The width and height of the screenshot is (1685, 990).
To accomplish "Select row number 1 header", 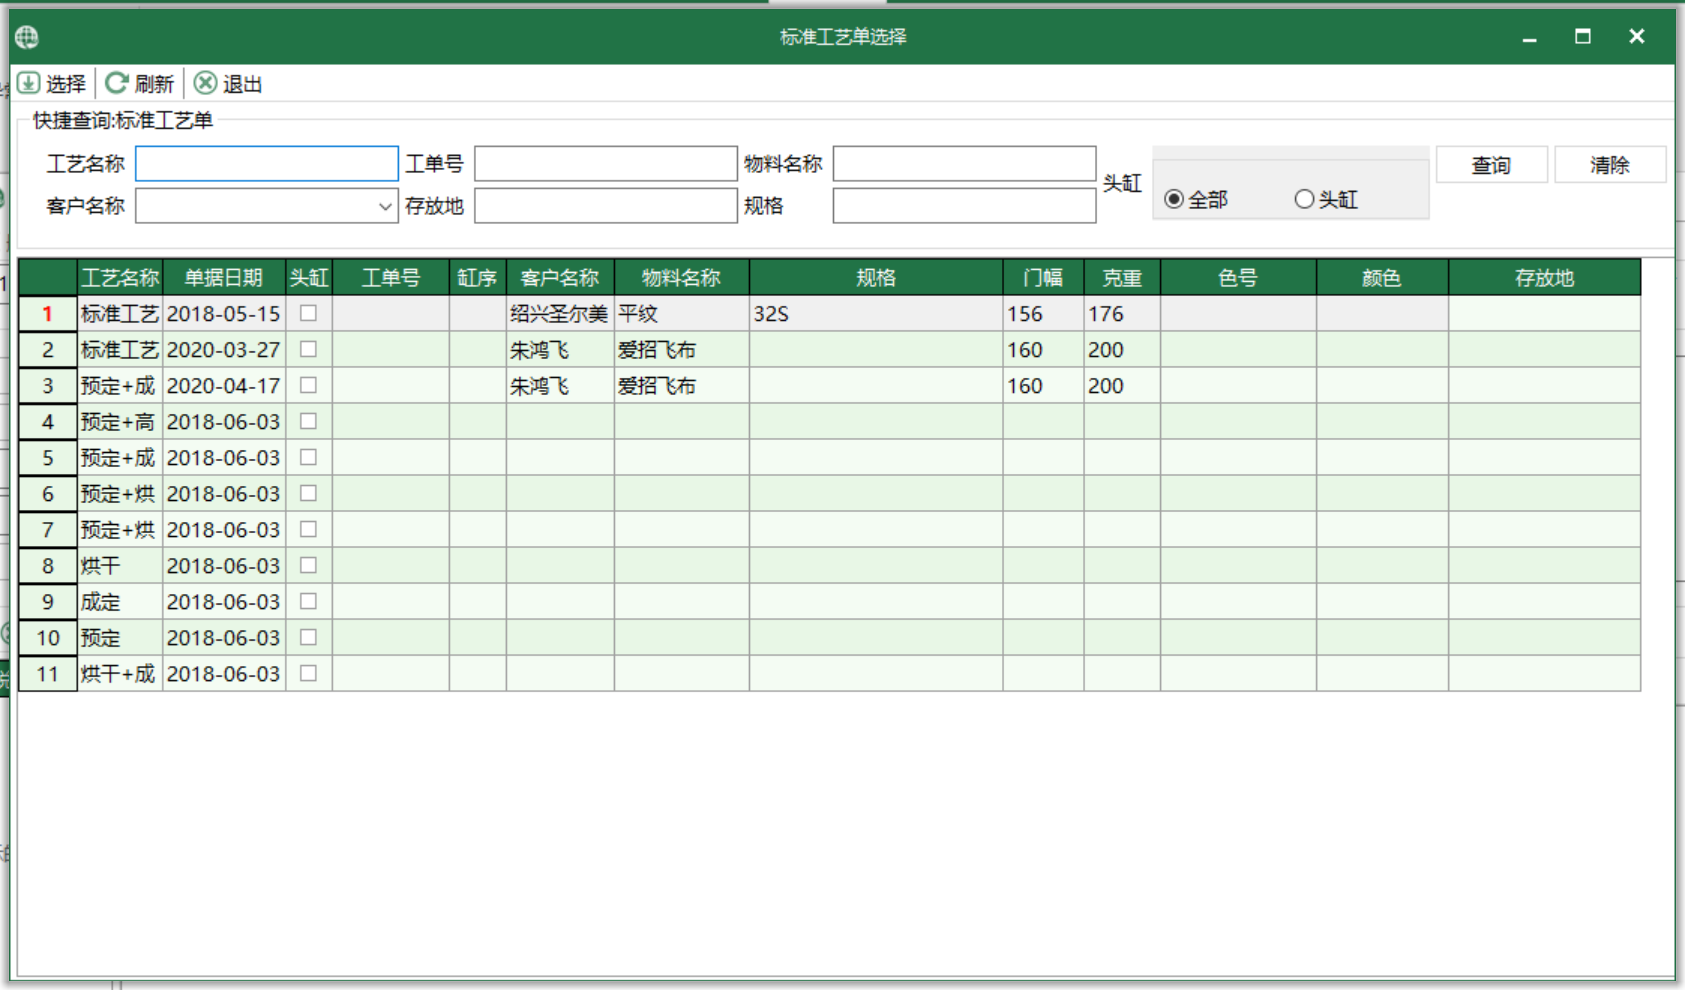I will click(x=48, y=314).
